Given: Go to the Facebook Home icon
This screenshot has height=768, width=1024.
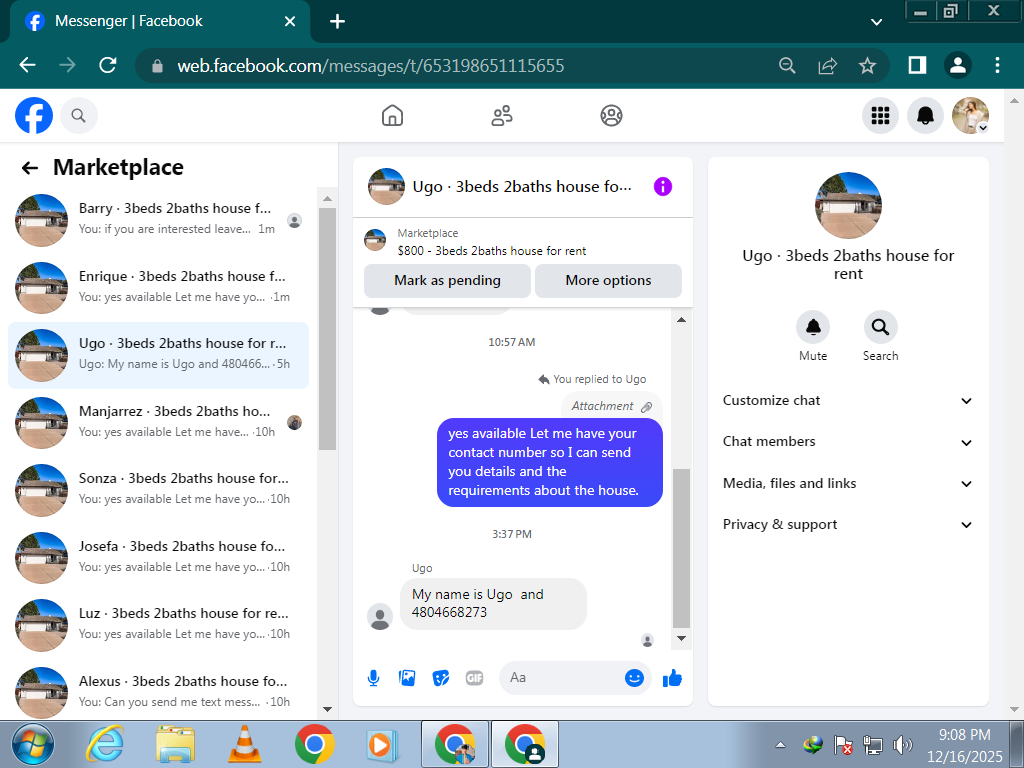Looking at the screenshot, I should point(392,116).
